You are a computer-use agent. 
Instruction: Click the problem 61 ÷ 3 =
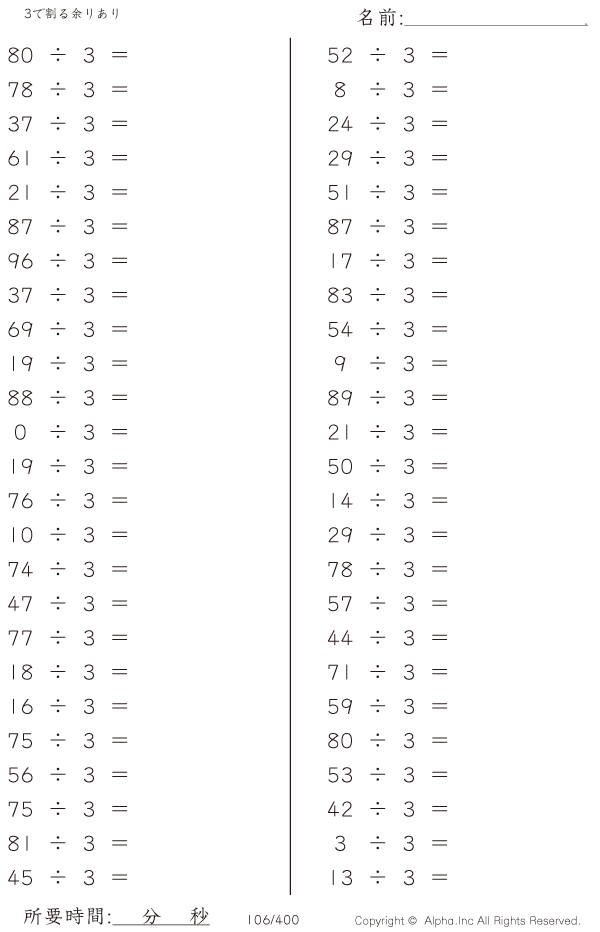(x=68, y=158)
